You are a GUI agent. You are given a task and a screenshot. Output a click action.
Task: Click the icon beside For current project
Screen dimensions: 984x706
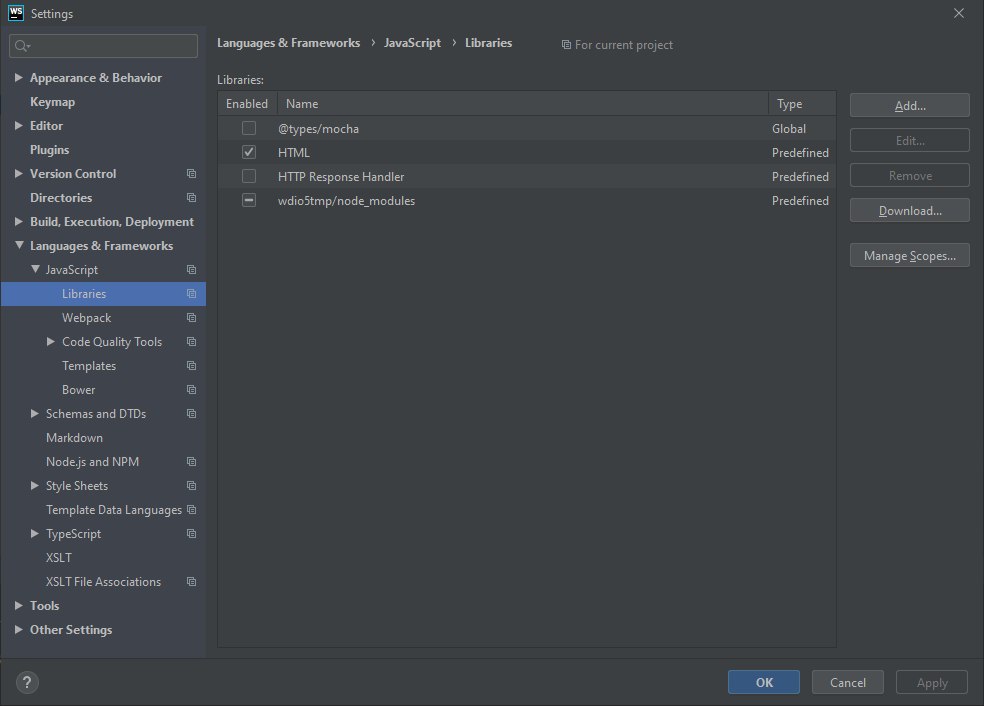tap(566, 45)
